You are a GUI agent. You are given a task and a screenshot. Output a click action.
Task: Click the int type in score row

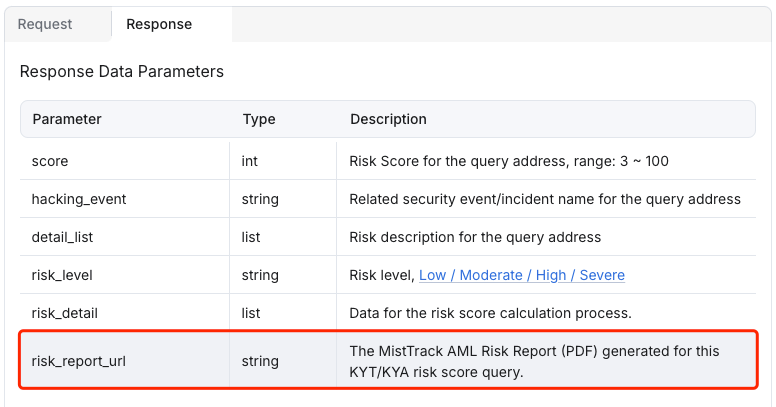(250, 161)
